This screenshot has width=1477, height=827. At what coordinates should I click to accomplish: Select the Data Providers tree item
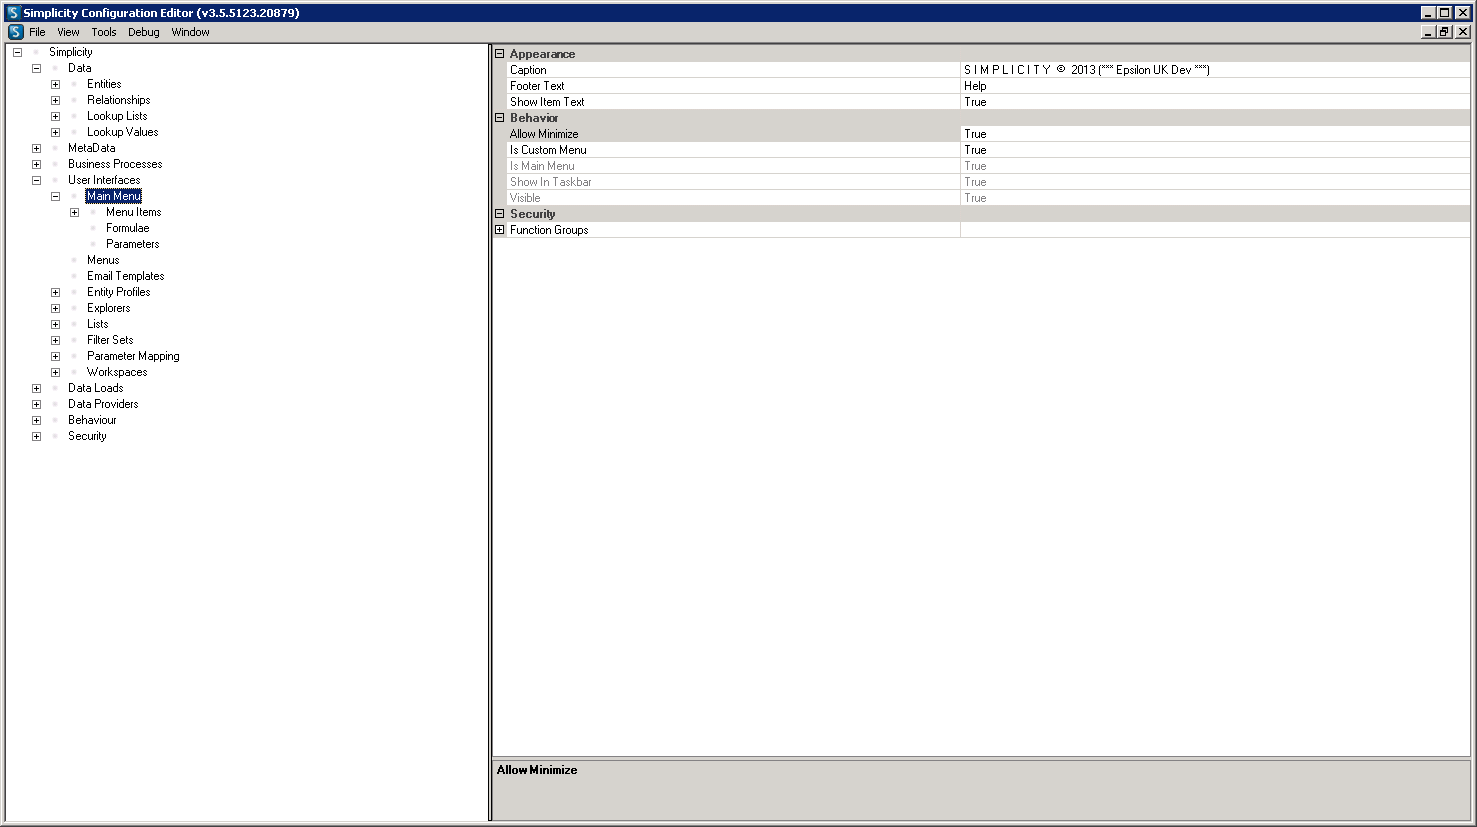pos(103,404)
